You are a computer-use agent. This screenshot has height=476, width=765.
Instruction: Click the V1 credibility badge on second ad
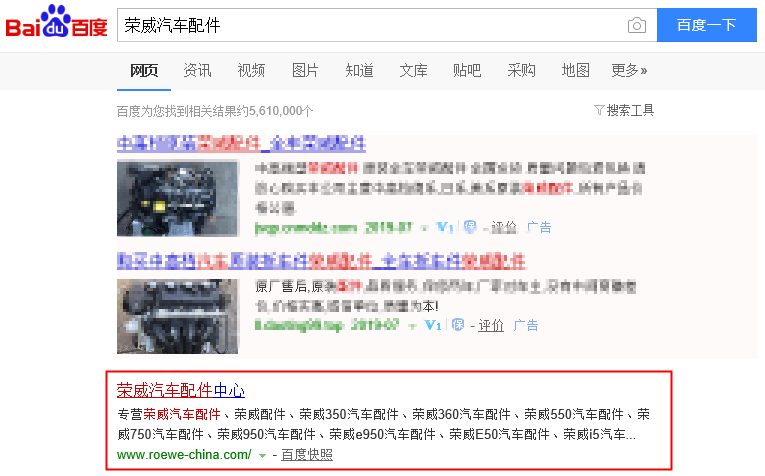pos(433,325)
